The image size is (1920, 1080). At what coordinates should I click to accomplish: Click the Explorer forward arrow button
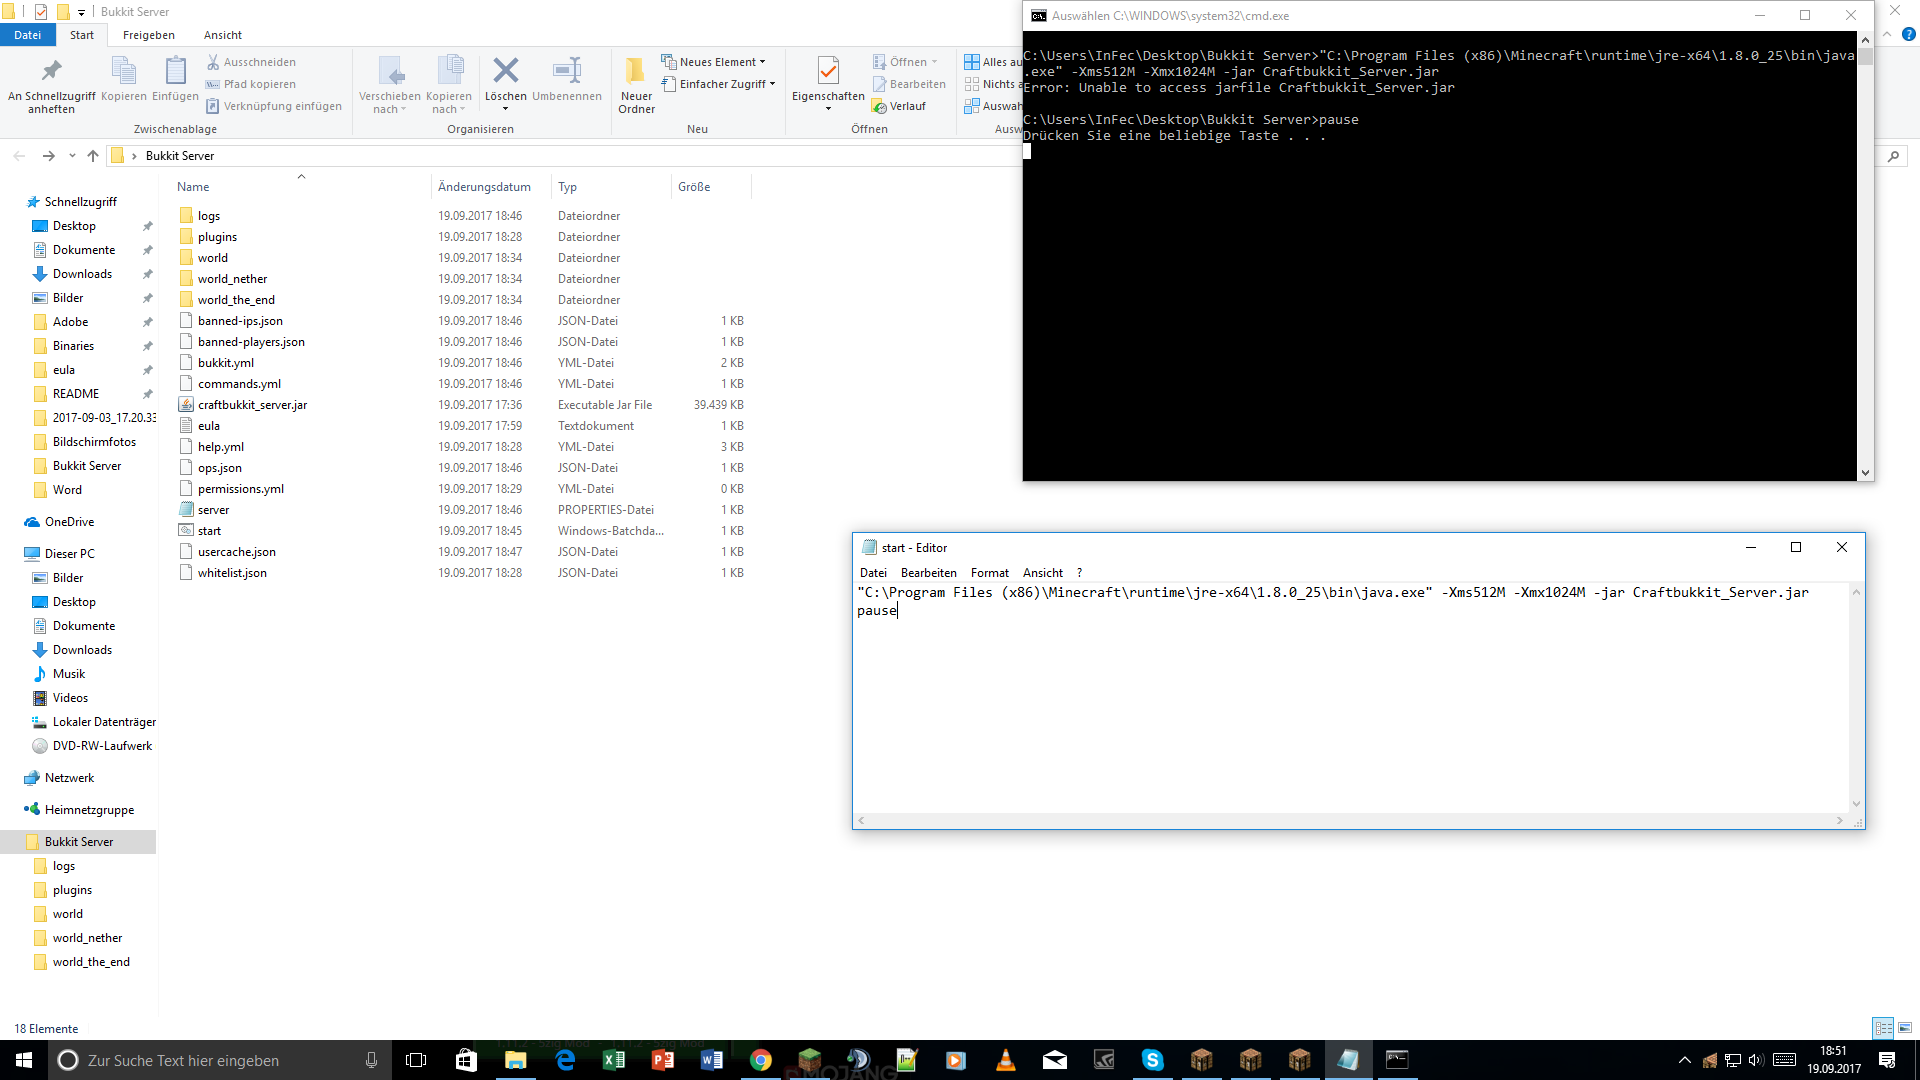48,156
